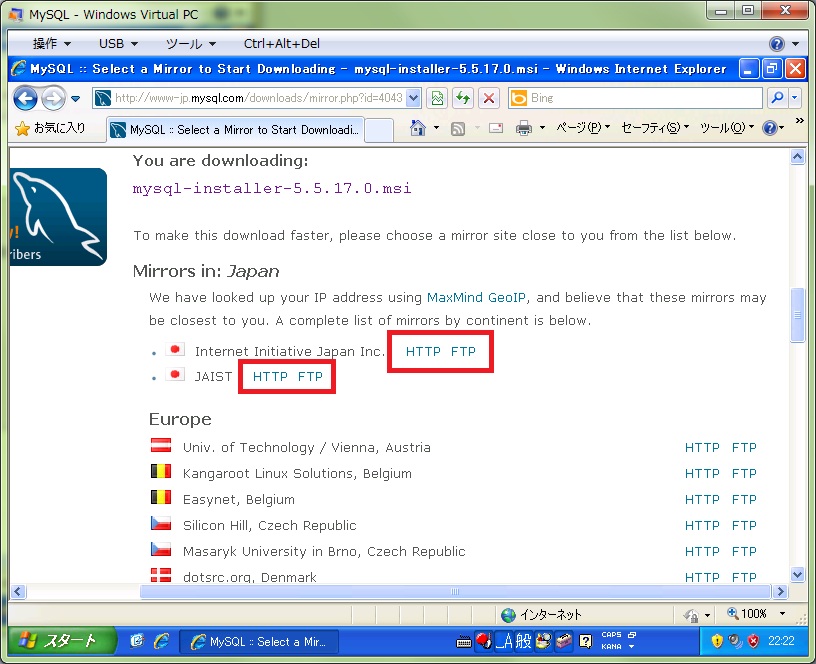Open recent pages dropdown beside Forward arrow
The width and height of the screenshot is (816, 664).
(75, 98)
